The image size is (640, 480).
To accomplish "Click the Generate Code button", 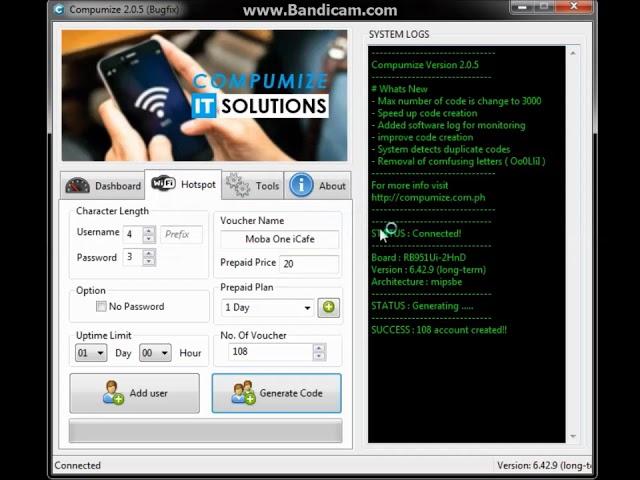I will tap(276, 393).
